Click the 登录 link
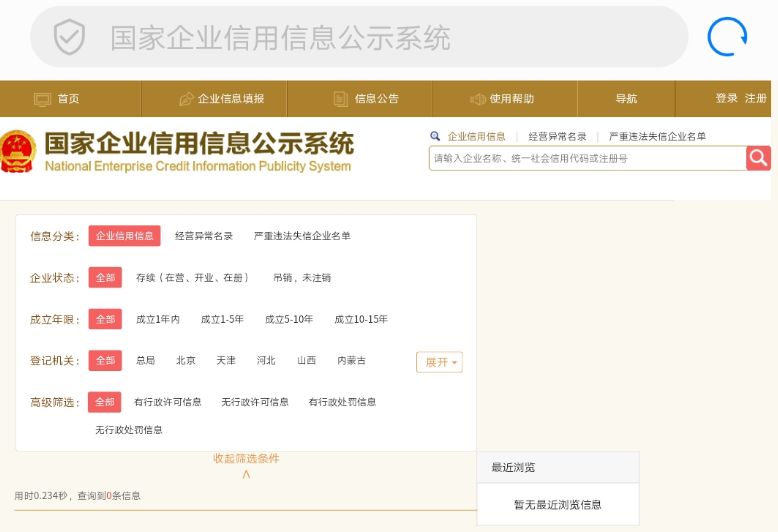This screenshot has height=532, width=778. tap(726, 98)
